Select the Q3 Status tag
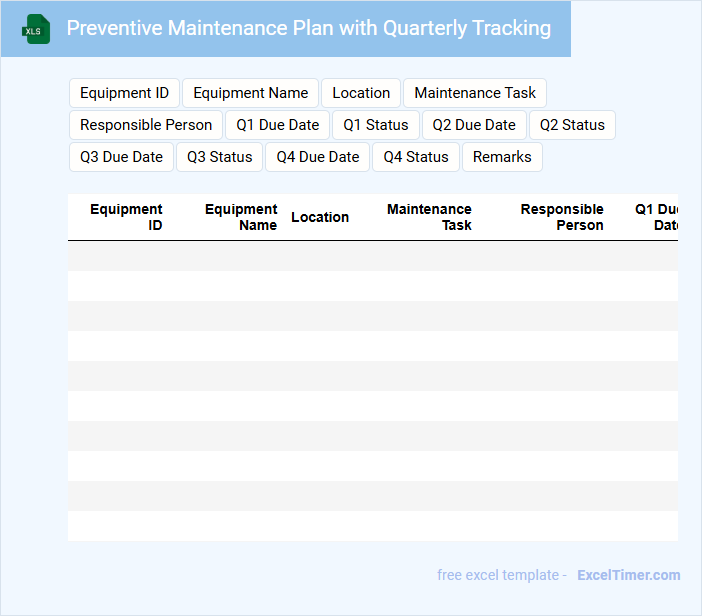This screenshot has width=702, height=616. pyautogui.click(x=219, y=157)
